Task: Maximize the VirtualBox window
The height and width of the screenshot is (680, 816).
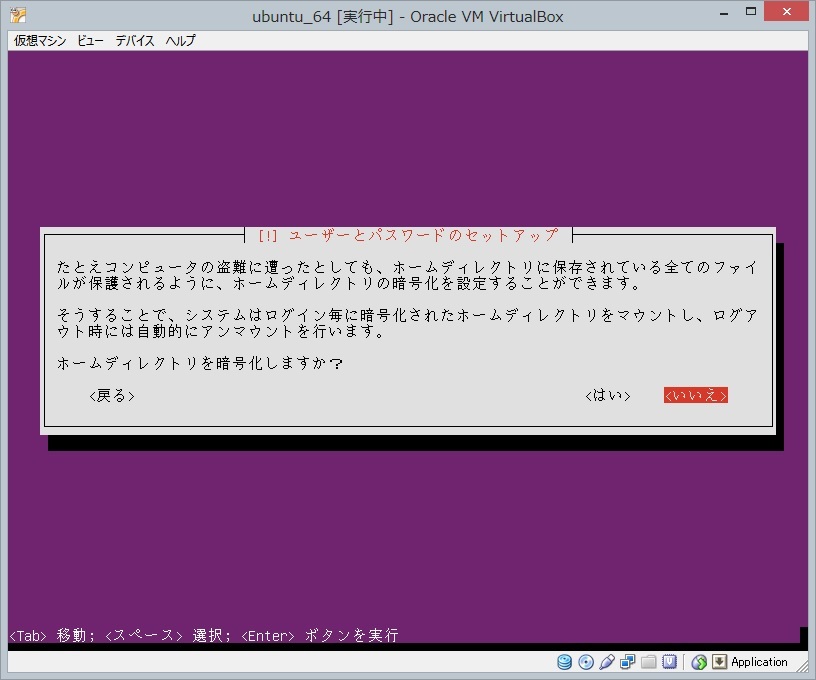Action: pyautogui.click(x=750, y=11)
